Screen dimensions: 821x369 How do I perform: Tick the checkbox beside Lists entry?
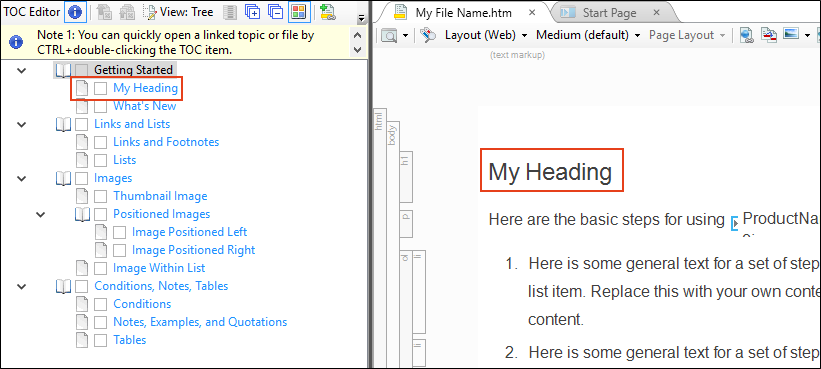pyautogui.click(x=100, y=160)
